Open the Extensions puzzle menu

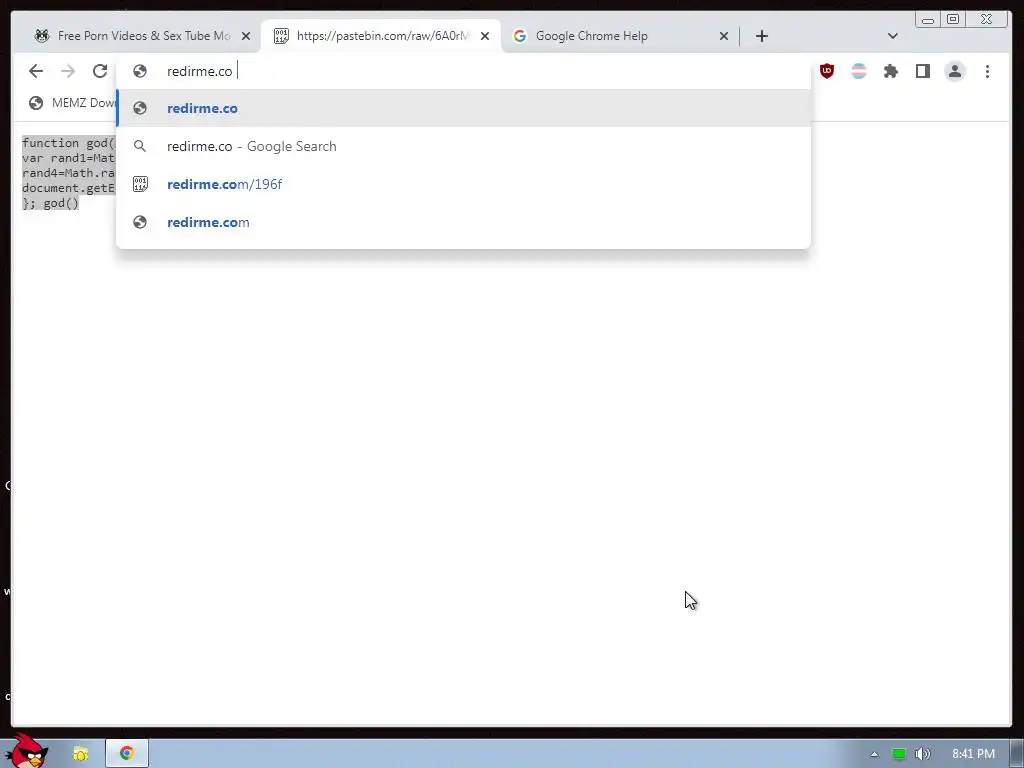coord(891,71)
